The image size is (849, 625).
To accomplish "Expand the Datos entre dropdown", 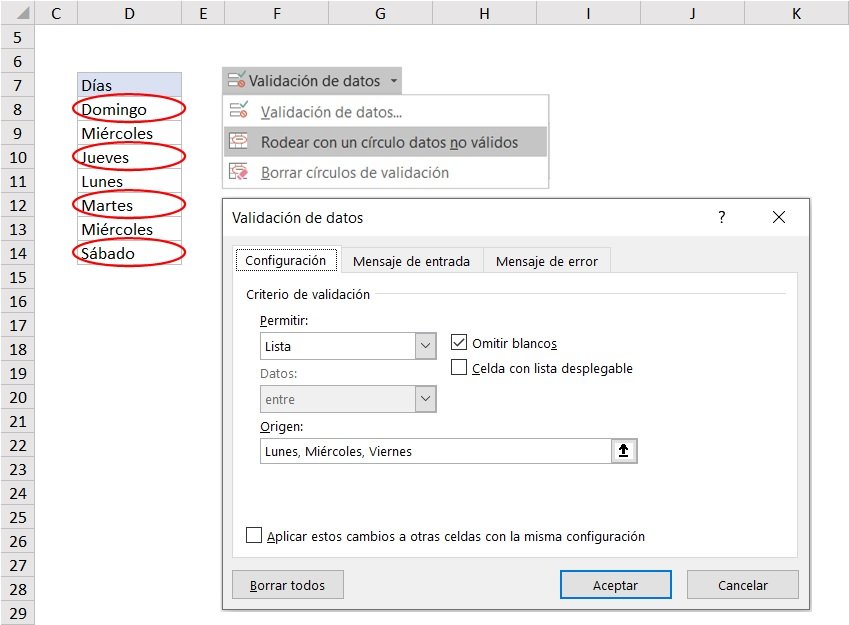I will pos(424,399).
